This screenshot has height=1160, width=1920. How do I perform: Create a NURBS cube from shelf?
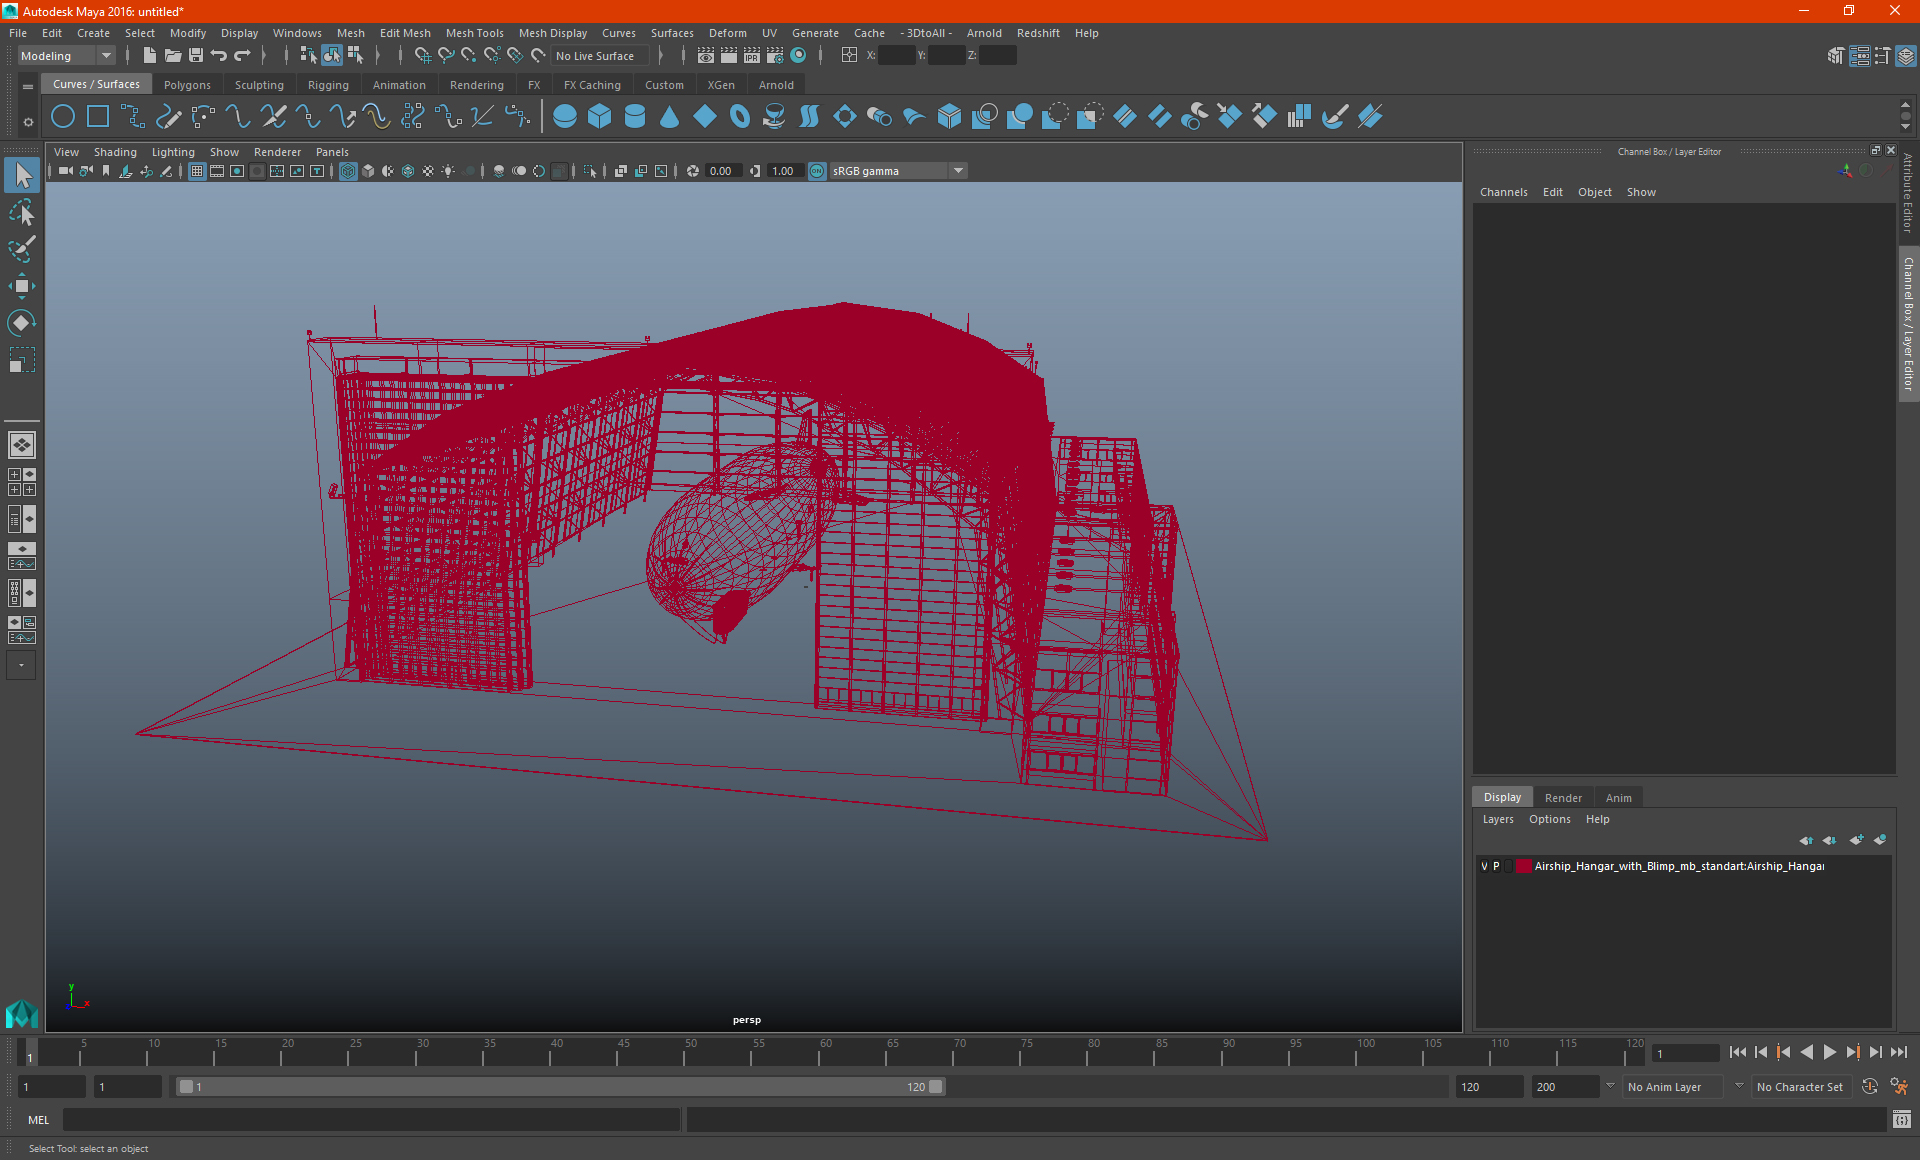tap(599, 117)
